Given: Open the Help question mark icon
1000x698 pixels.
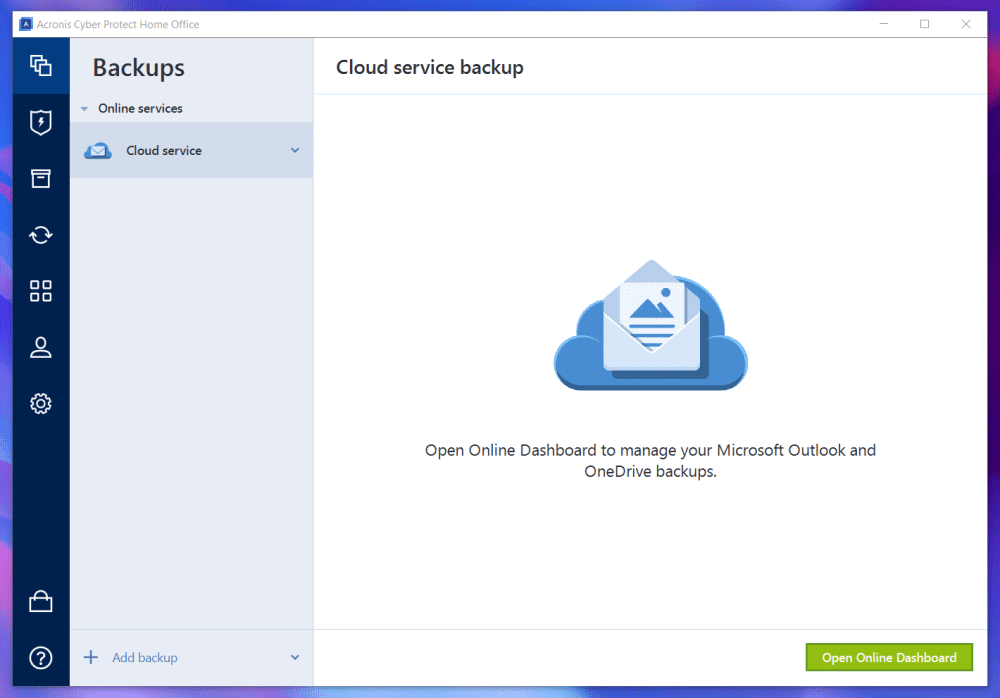Looking at the screenshot, I should click(41, 658).
